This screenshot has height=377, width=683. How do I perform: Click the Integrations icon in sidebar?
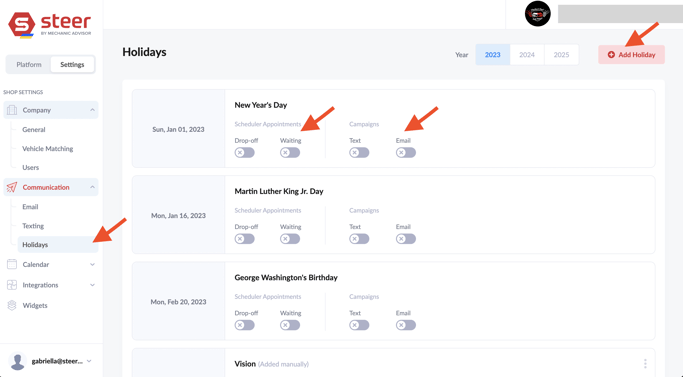click(12, 285)
